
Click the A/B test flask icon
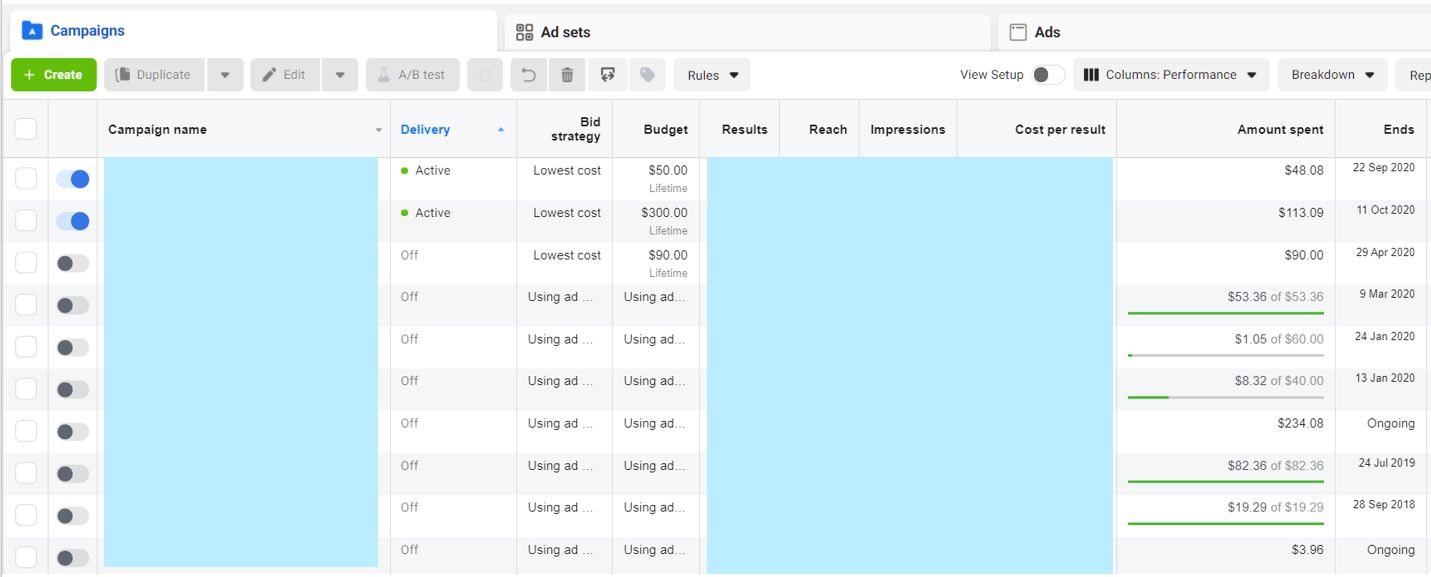pyautogui.click(x=384, y=75)
